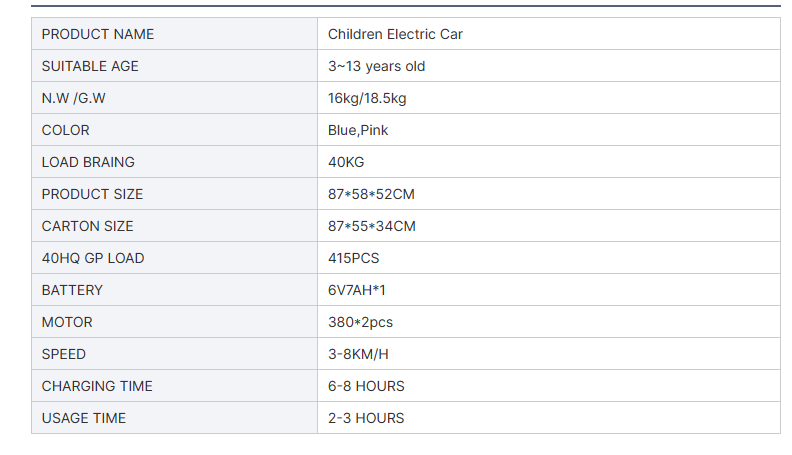
Task: Select the Children Electric Car value
Action: (x=395, y=34)
